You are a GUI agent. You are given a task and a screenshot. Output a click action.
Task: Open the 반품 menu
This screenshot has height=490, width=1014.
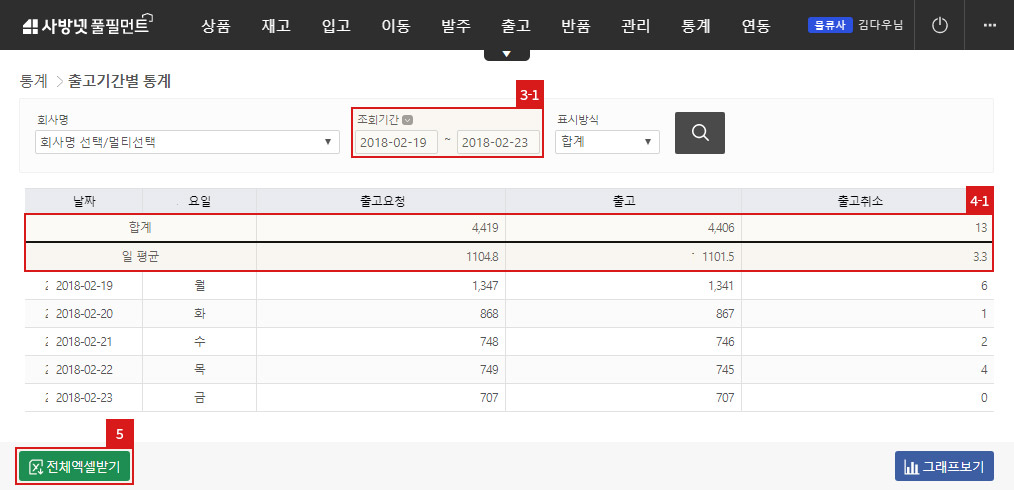point(576,26)
